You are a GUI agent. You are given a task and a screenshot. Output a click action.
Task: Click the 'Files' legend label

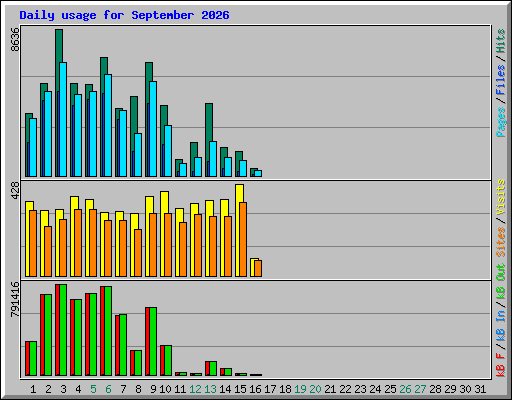(x=501, y=80)
